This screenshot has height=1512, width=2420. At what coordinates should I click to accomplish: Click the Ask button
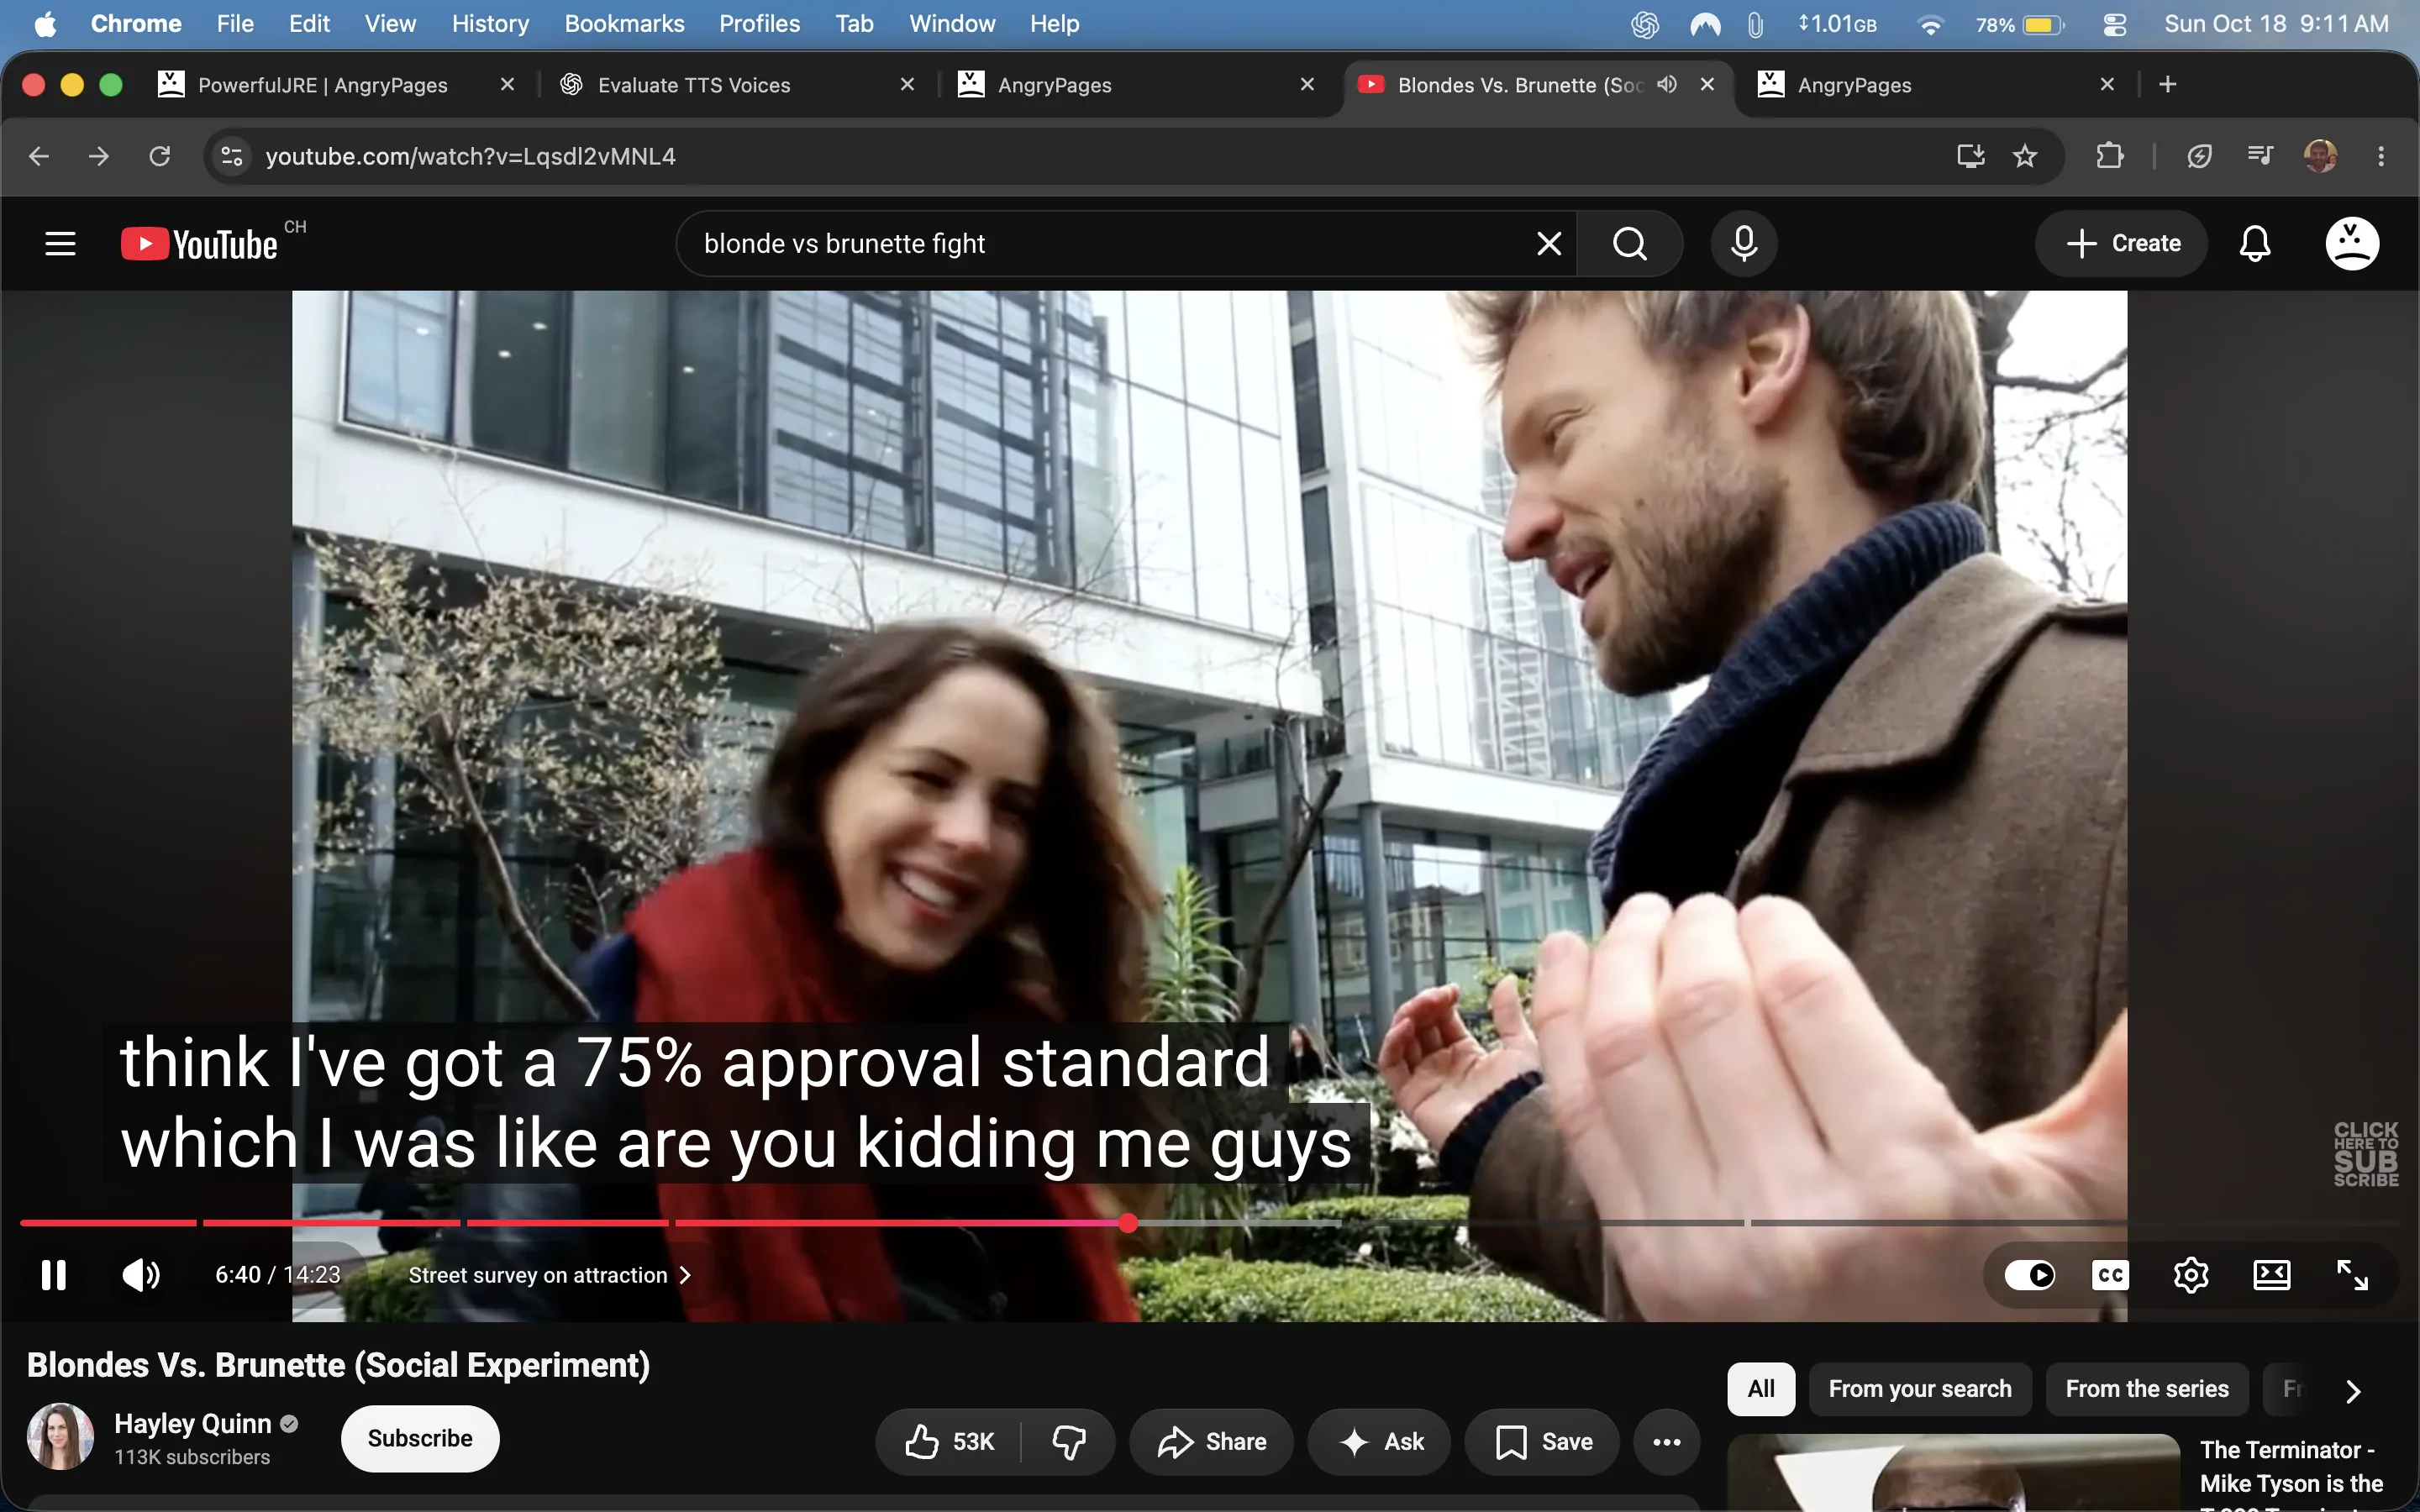(1379, 1441)
